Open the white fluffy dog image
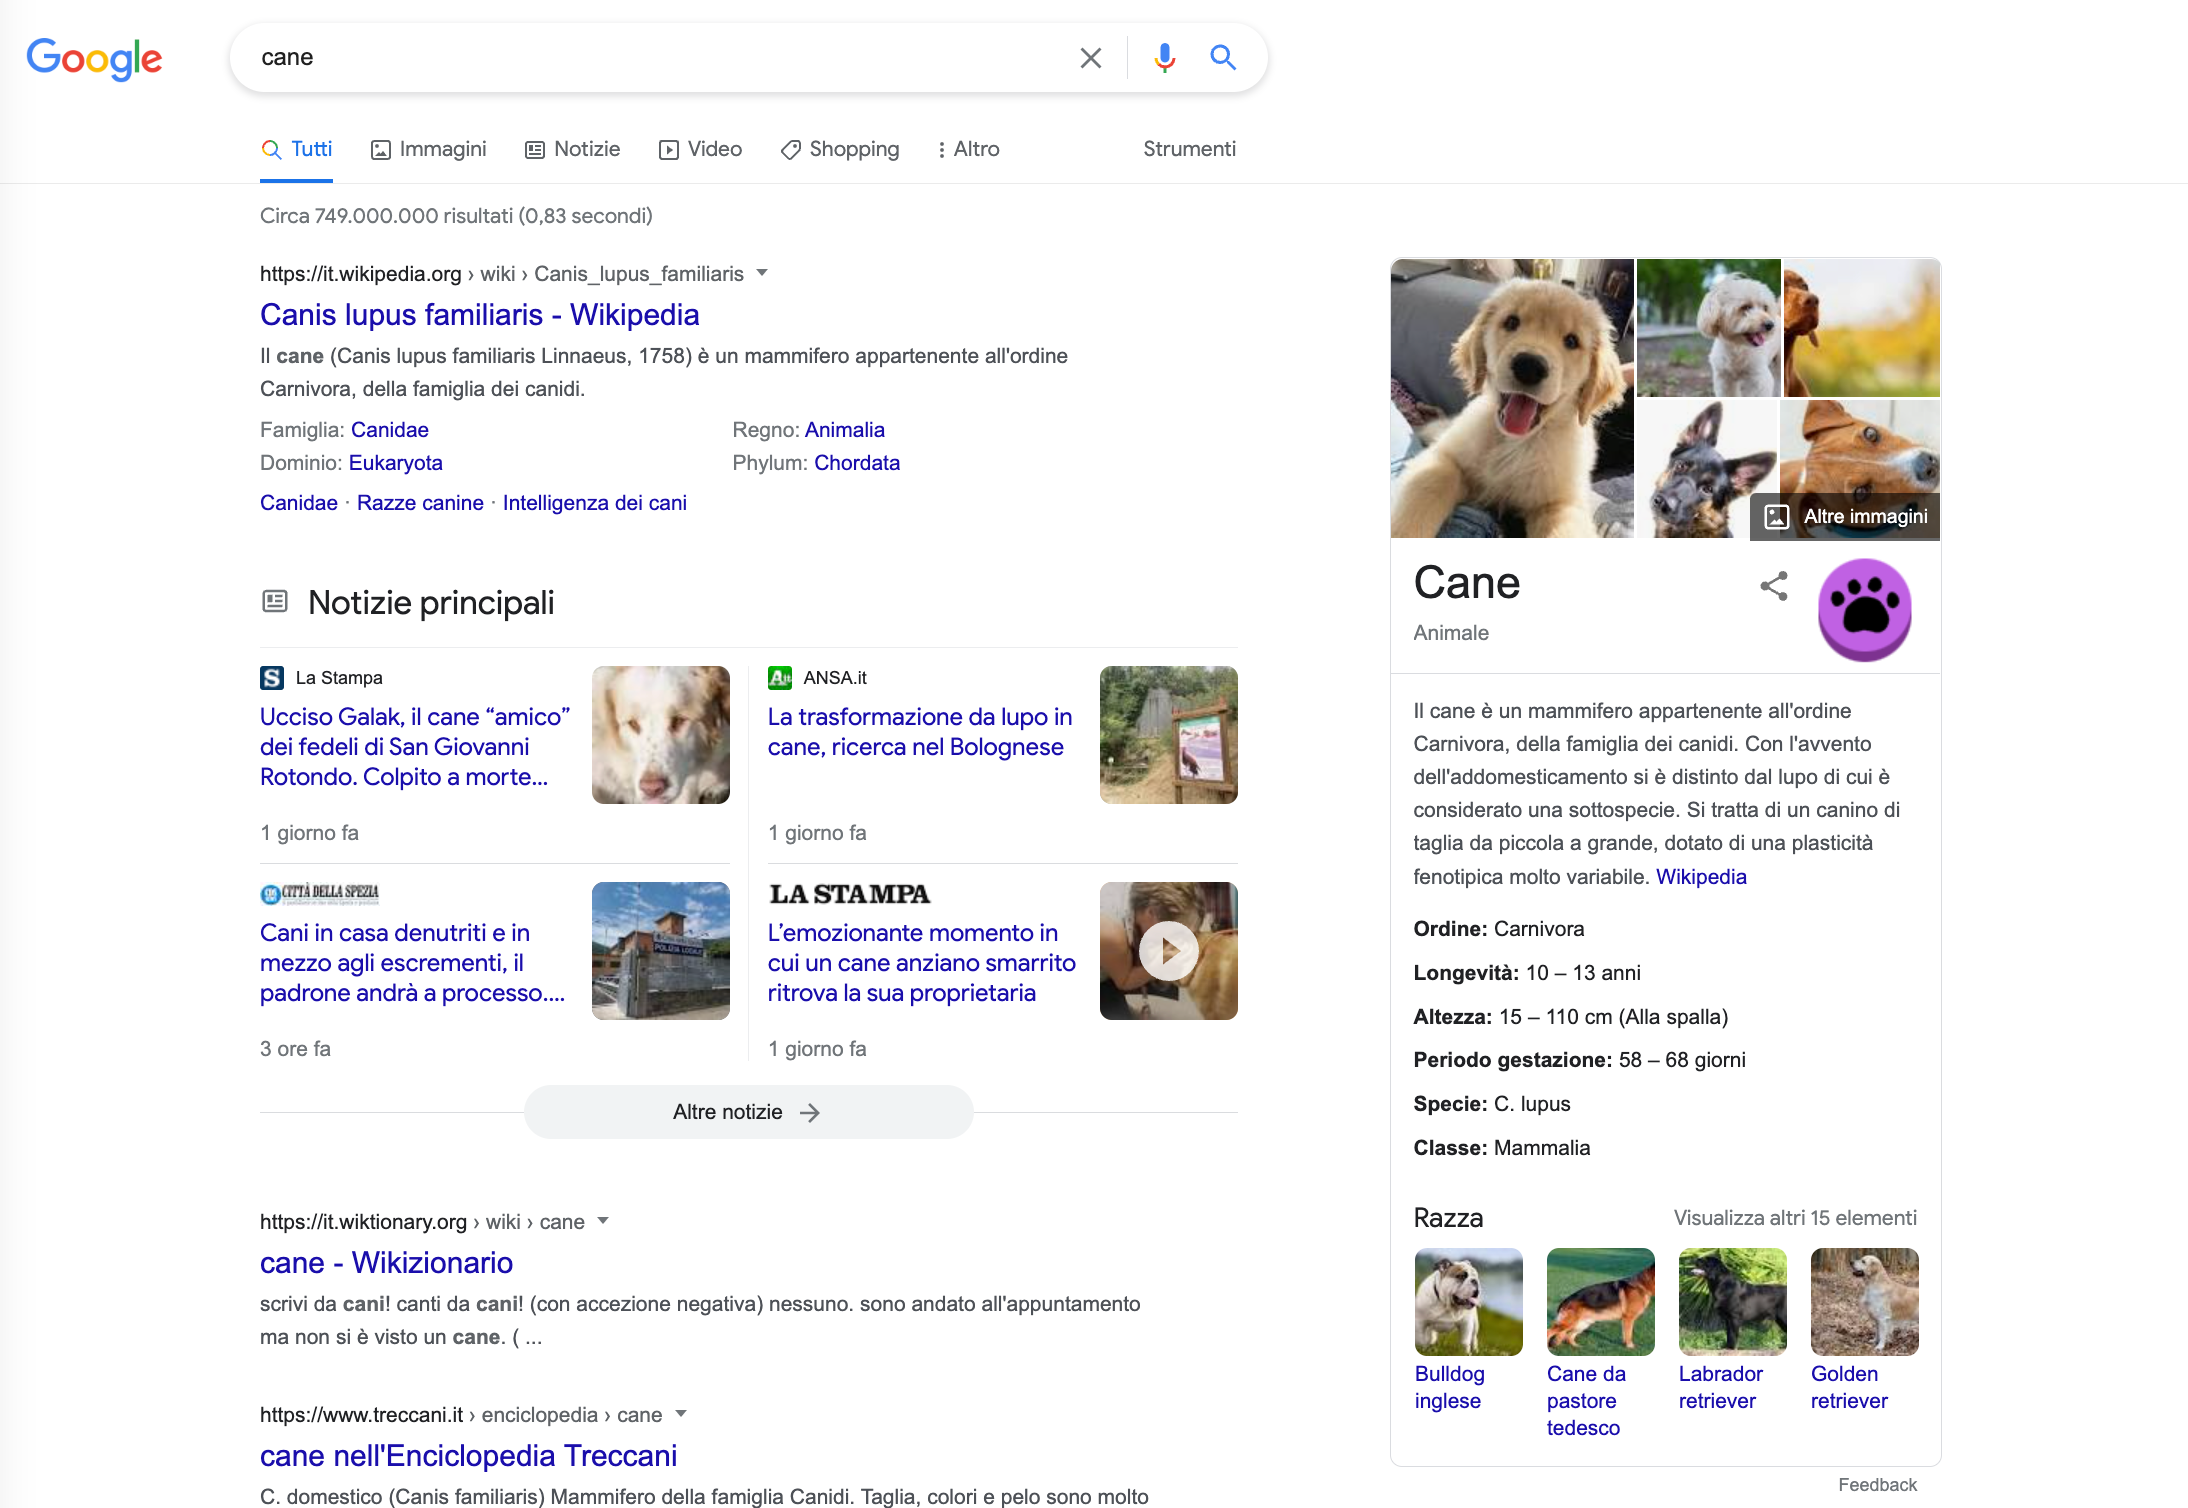Screen dimensions: 2188x1508 click(1708, 328)
